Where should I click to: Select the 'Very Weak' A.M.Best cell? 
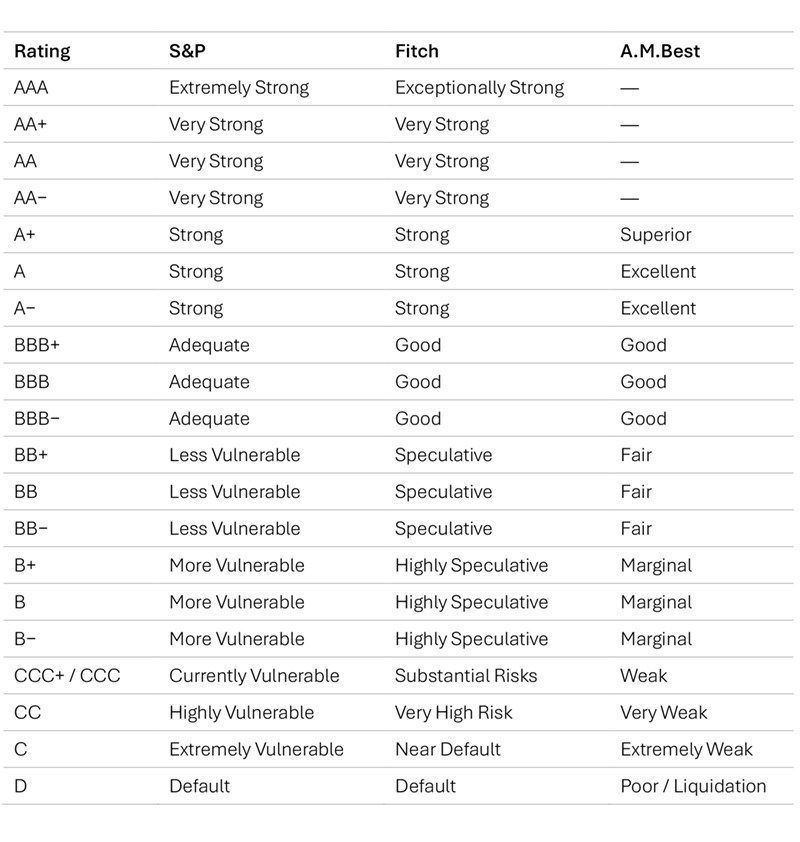click(x=663, y=713)
